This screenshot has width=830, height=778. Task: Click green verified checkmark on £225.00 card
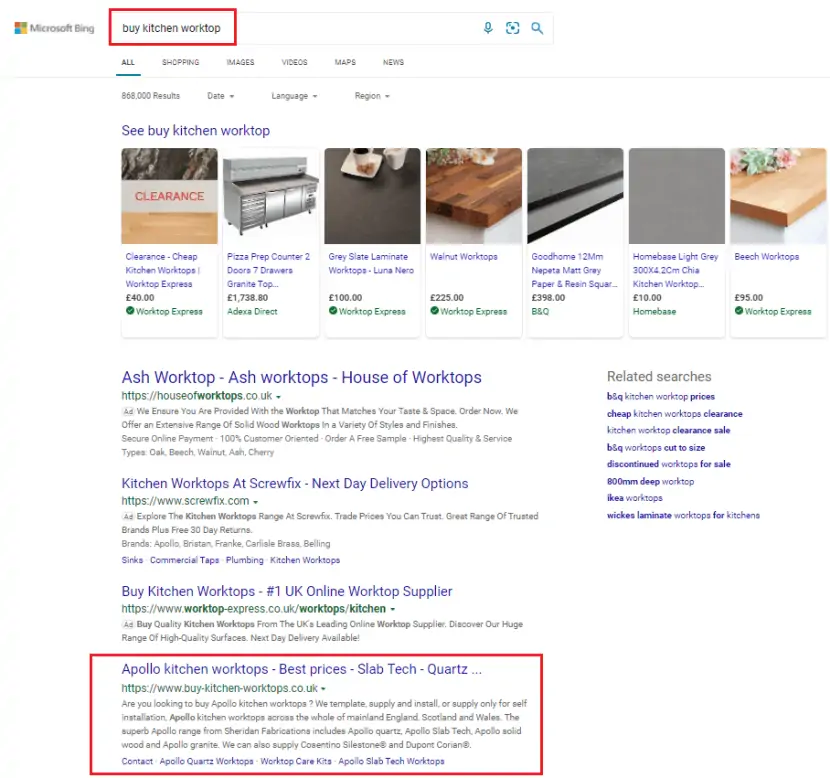(434, 311)
